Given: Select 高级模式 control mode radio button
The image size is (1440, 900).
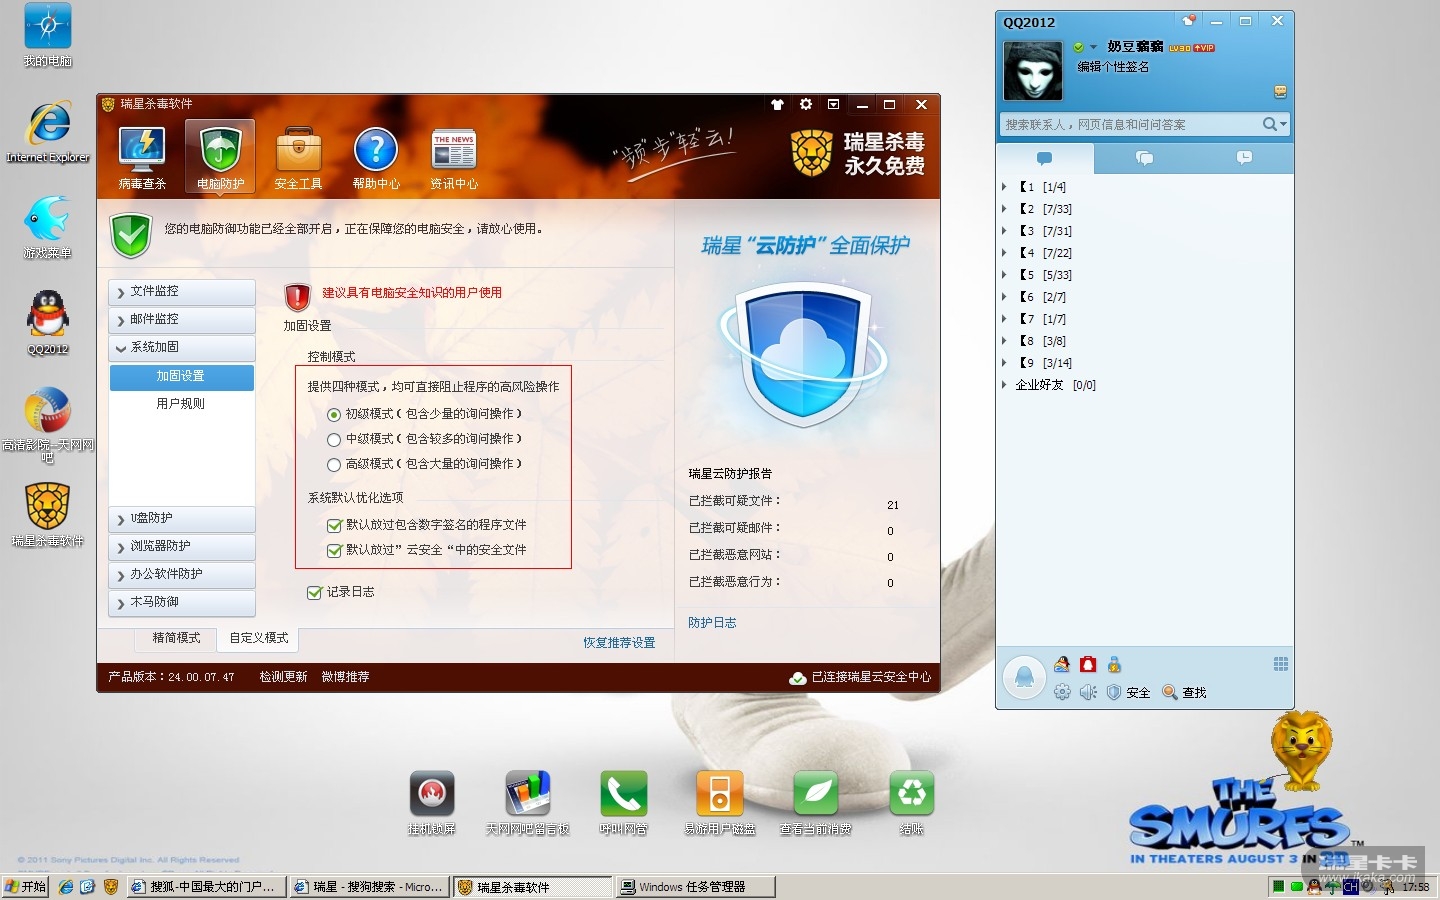Looking at the screenshot, I should tap(334, 464).
